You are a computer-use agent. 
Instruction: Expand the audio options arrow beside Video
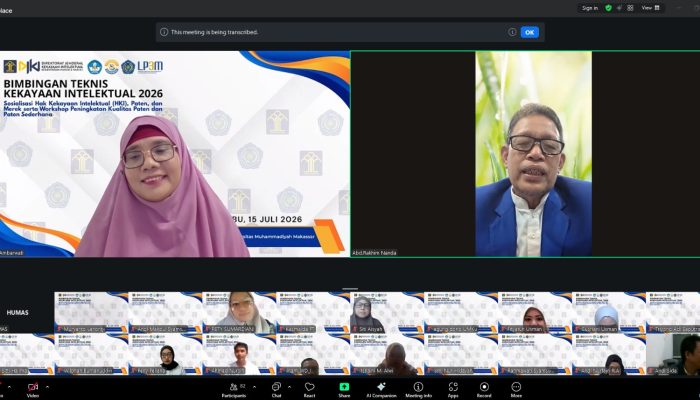[x=9, y=387]
